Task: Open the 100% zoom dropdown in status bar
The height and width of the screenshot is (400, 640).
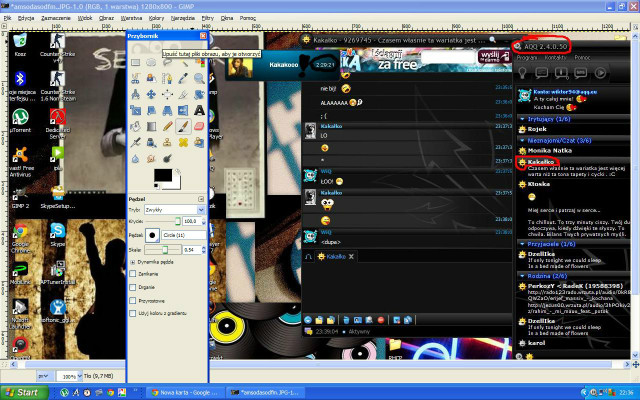Action: (69, 376)
